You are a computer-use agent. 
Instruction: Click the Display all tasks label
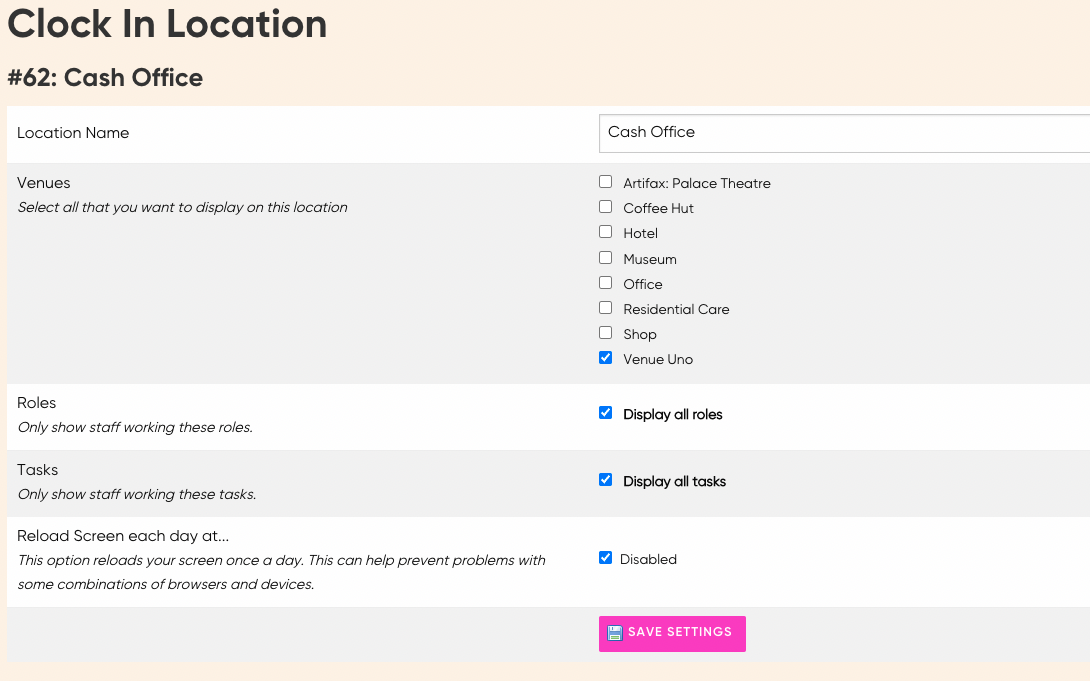coord(674,481)
